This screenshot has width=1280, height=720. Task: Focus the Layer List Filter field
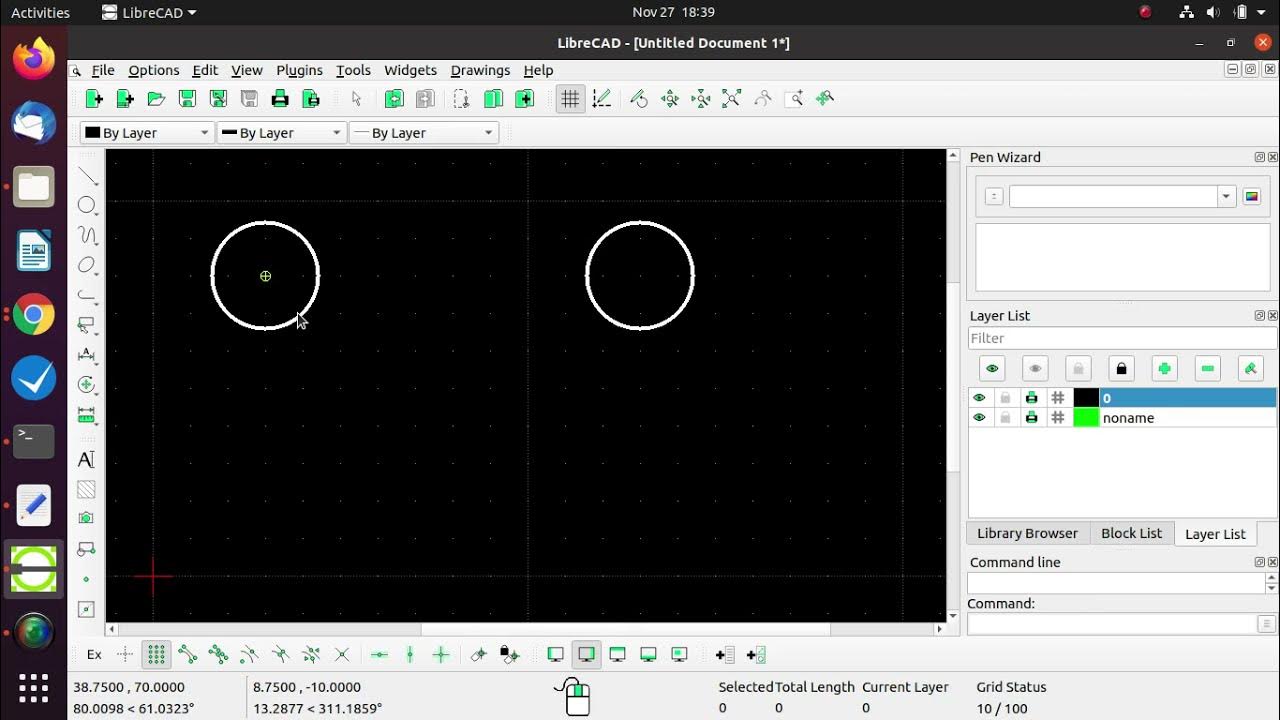tap(1122, 338)
